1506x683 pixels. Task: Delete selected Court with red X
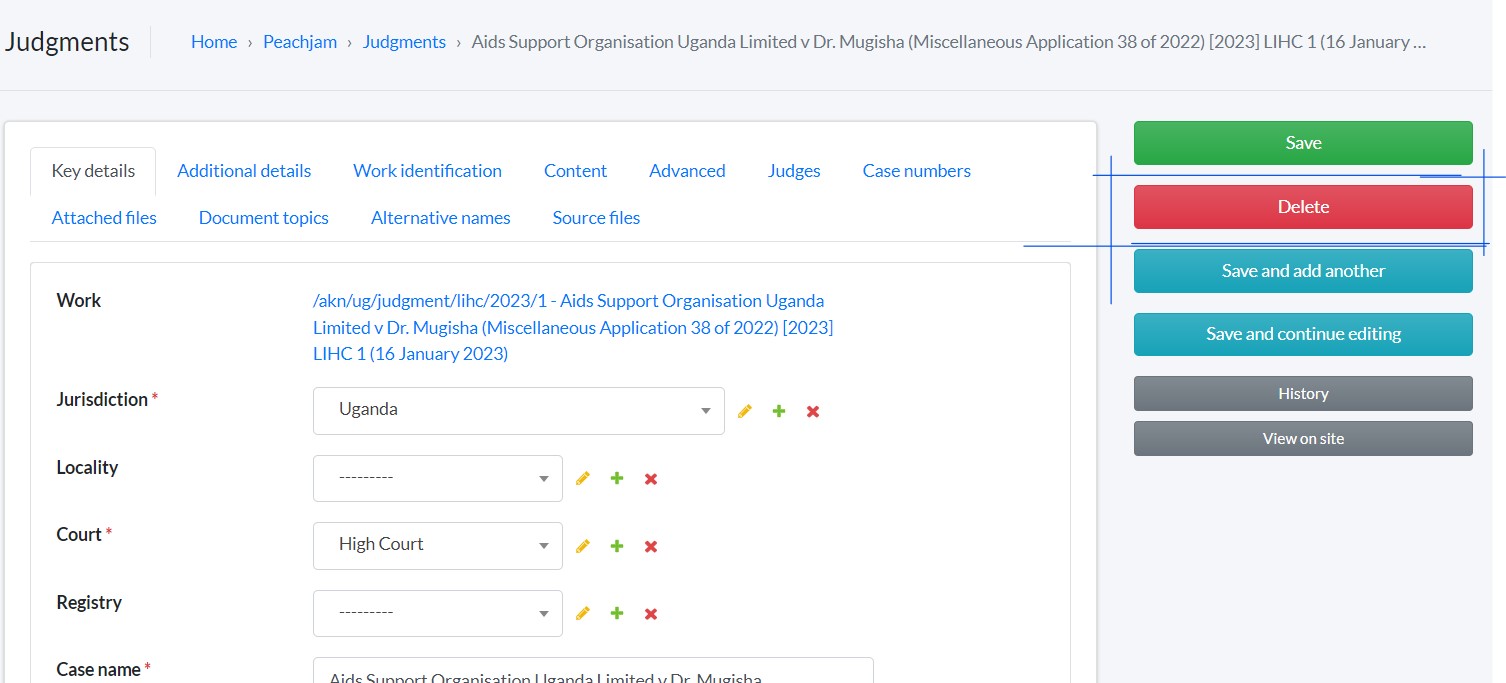(651, 546)
